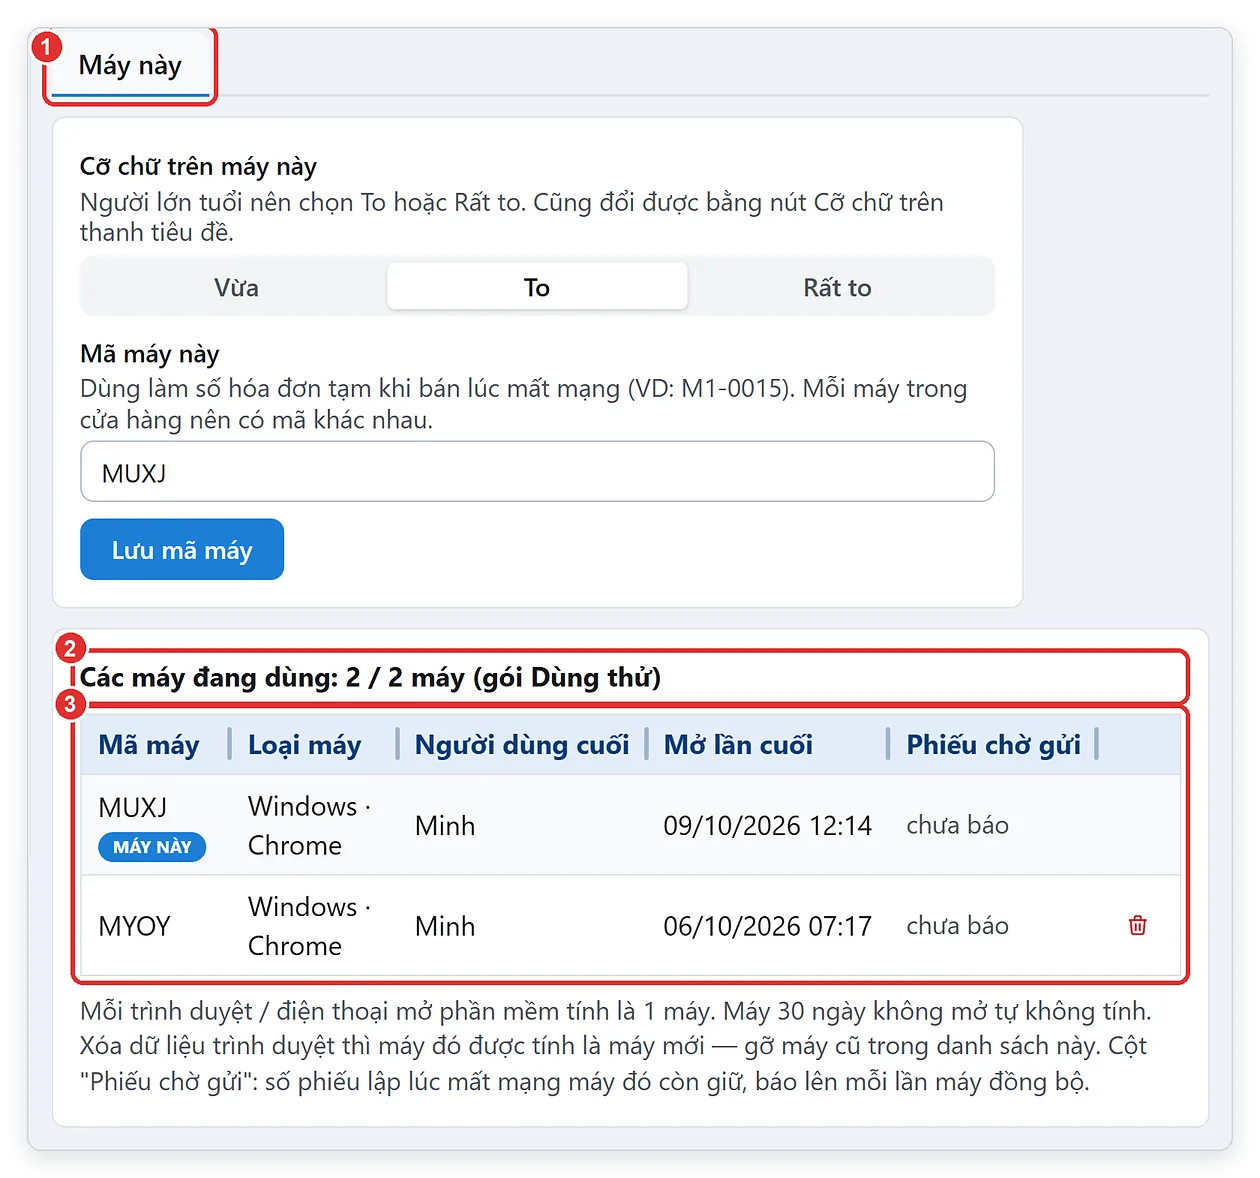Viewport: 1260px width, 1178px height.
Task: Click the Cỡ chữ trên máy này heading
Action: pyautogui.click(x=198, y=166)
